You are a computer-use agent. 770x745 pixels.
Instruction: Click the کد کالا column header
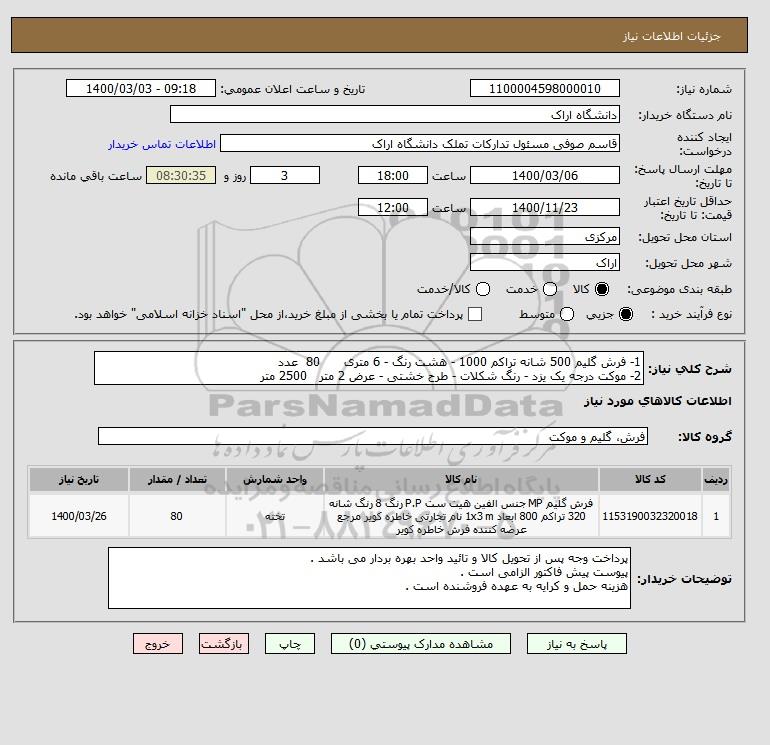pyautogui.click(x=650, y=479)
